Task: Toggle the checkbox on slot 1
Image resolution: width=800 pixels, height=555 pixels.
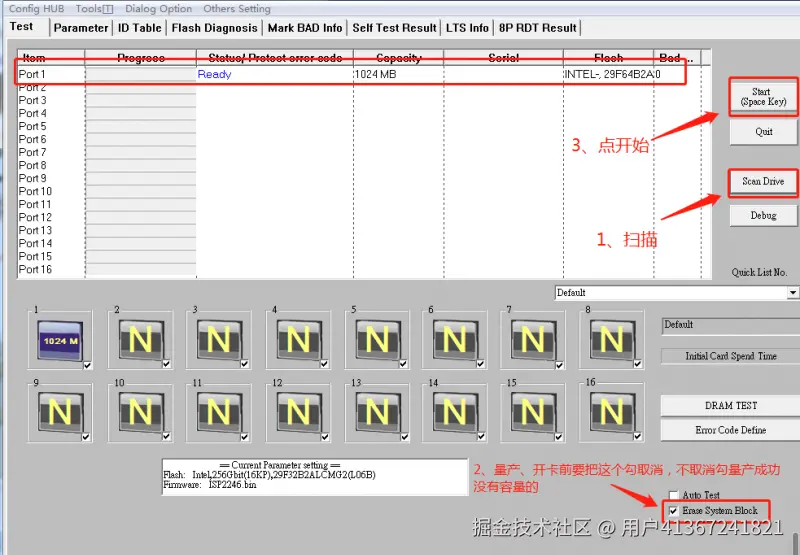Action: 88,365
